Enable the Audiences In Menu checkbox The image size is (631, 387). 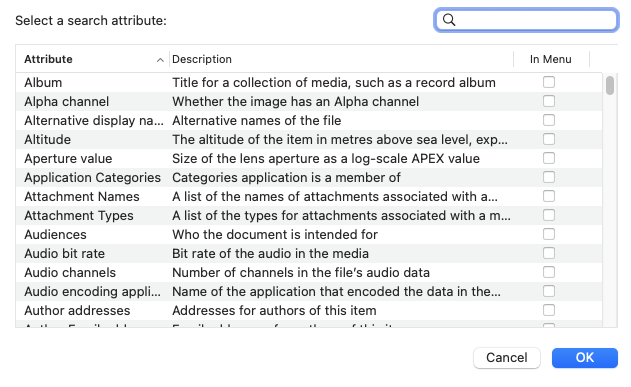pos(549,234)
